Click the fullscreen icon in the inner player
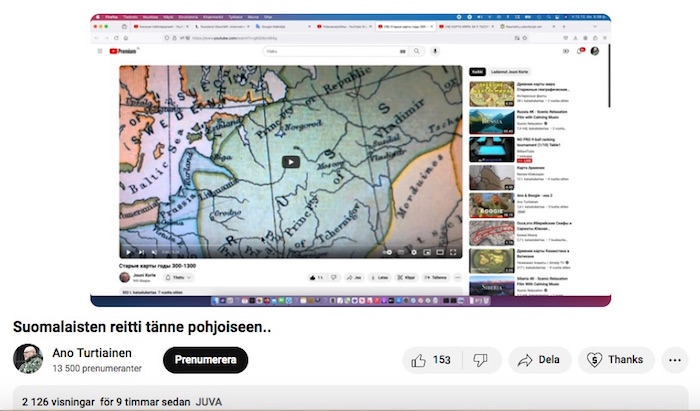The height and width of the screenshot is (411, 700). click(453, 252)
